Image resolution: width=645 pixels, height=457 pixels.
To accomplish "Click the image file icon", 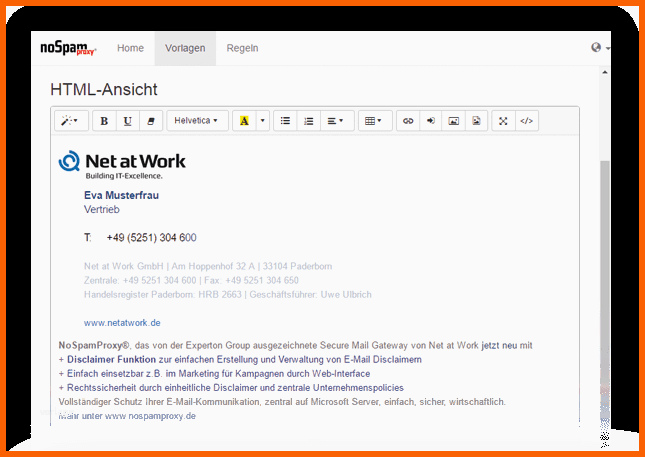I will pos(476,121).
